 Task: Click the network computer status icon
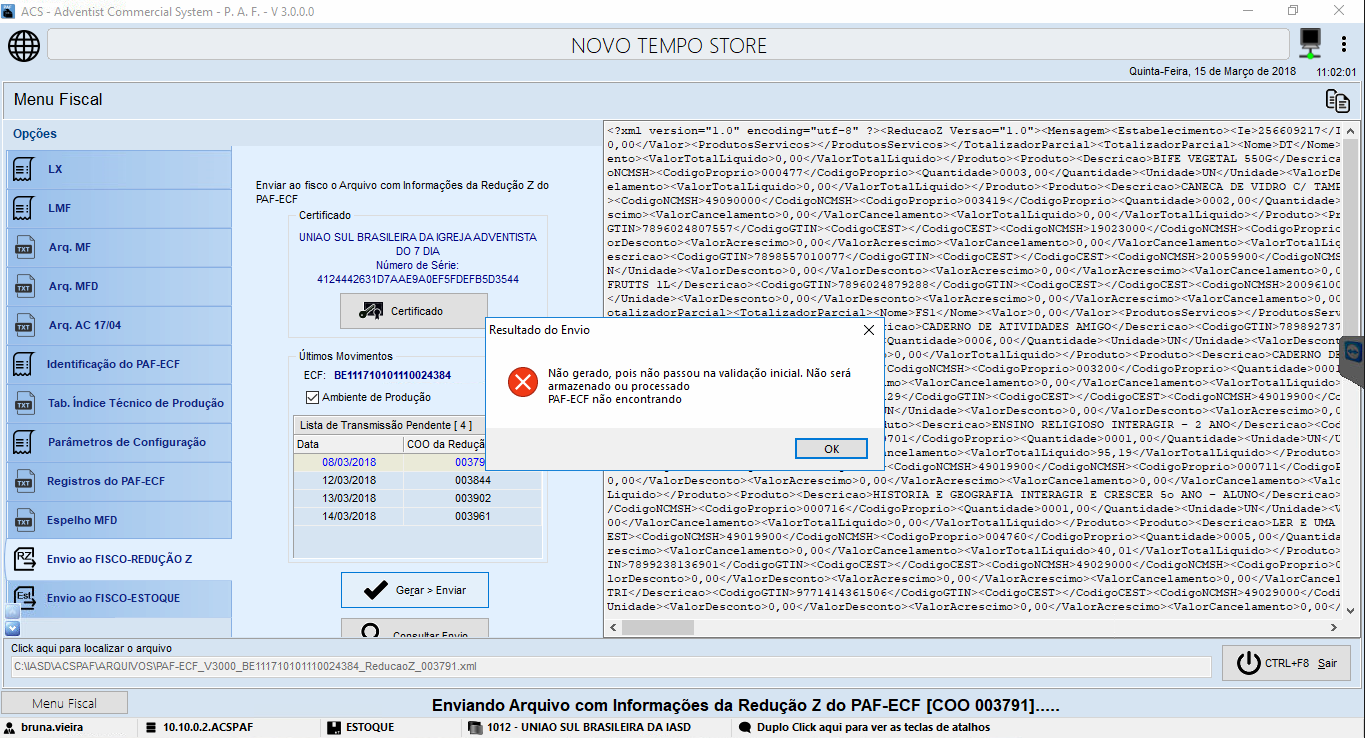coord(1310,44)
